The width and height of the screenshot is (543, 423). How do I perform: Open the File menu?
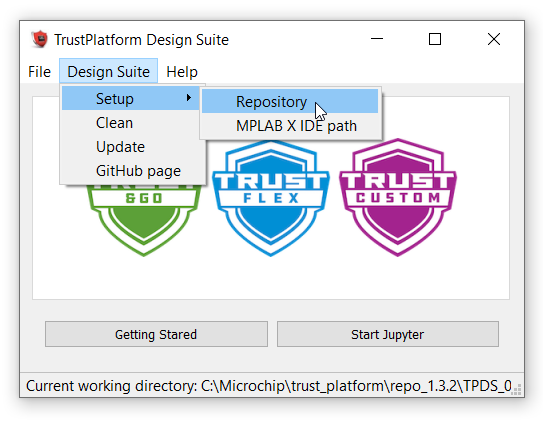click(x=39, y=72)
